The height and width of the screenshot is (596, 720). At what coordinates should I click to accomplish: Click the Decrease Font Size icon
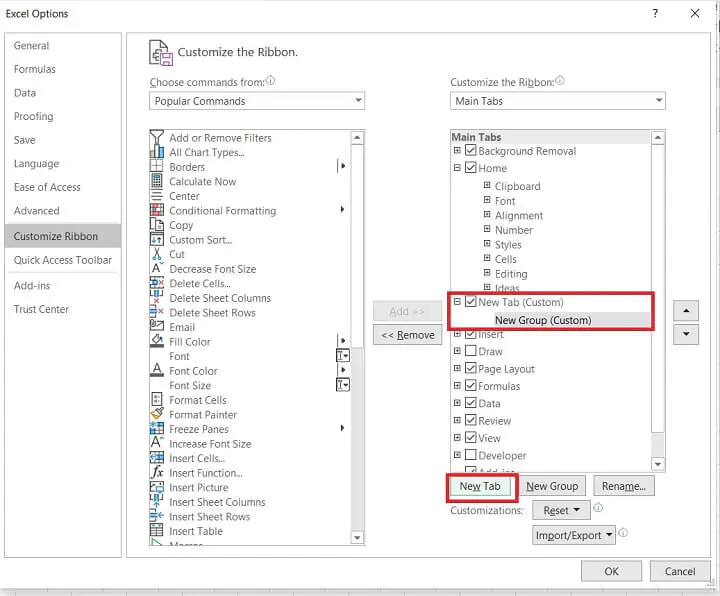click(157, 268)
